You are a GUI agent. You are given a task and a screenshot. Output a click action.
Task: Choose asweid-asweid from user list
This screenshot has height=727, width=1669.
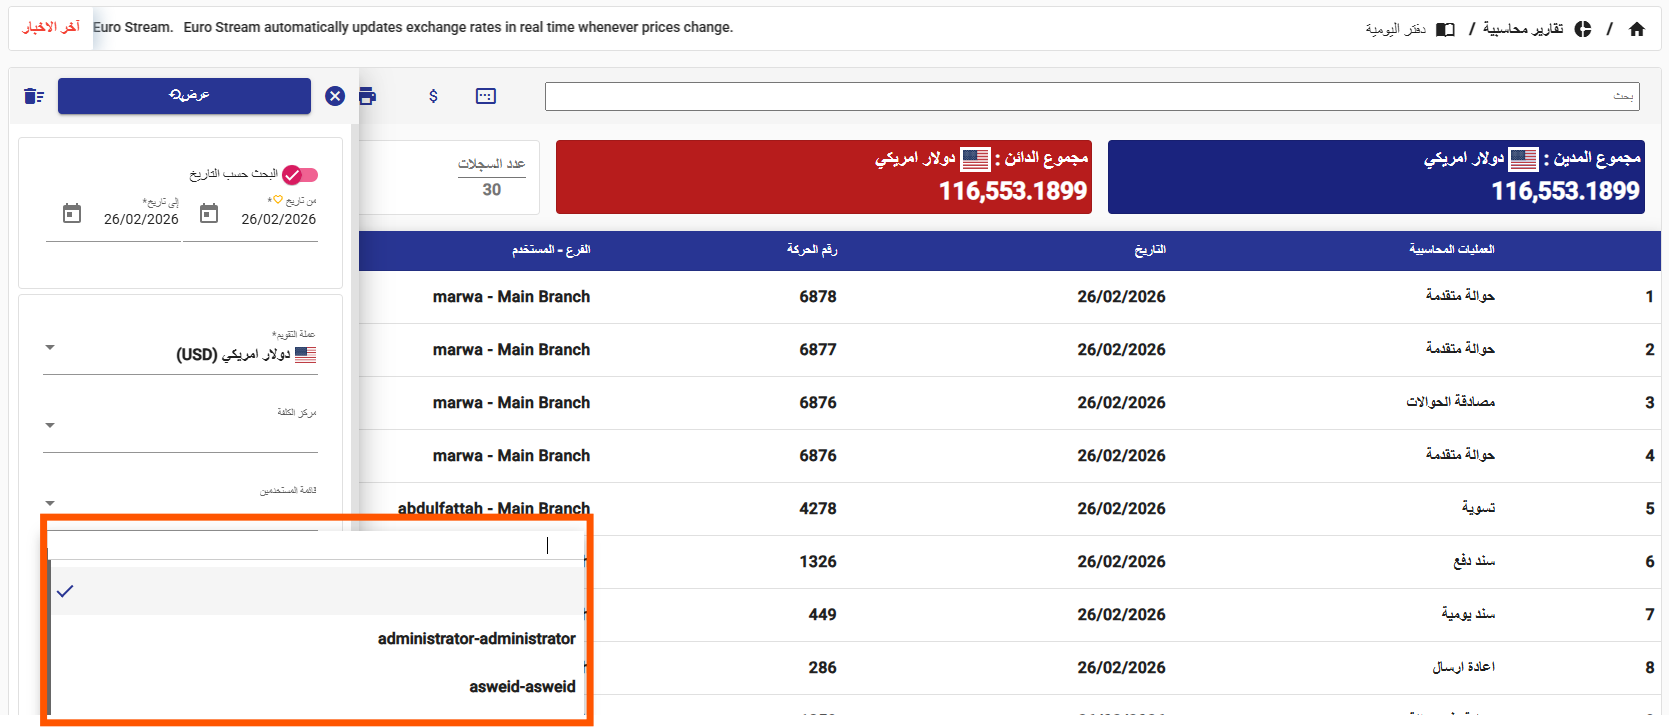click(x=521, y=687)
